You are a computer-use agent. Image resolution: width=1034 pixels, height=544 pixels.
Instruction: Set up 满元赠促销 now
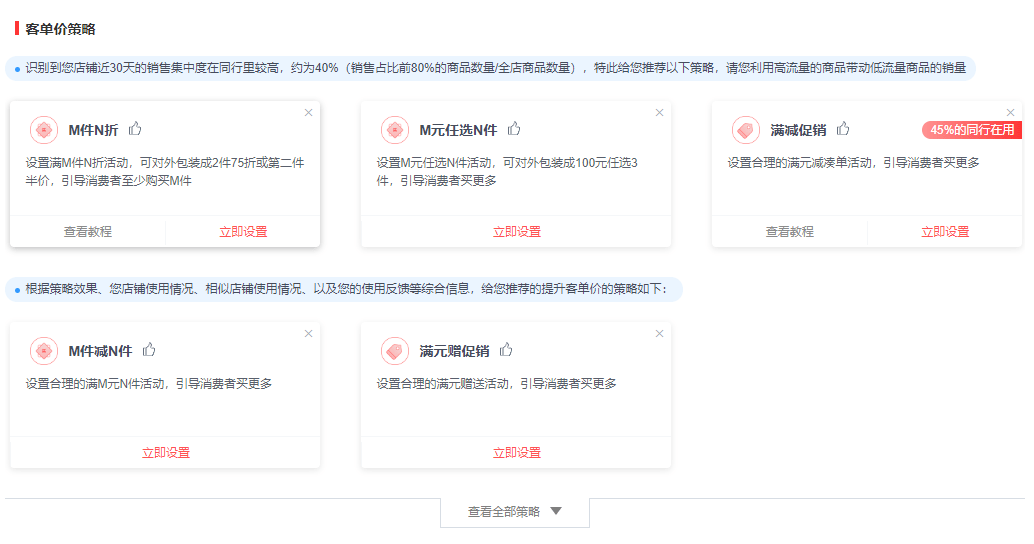[x=516, y=453]
